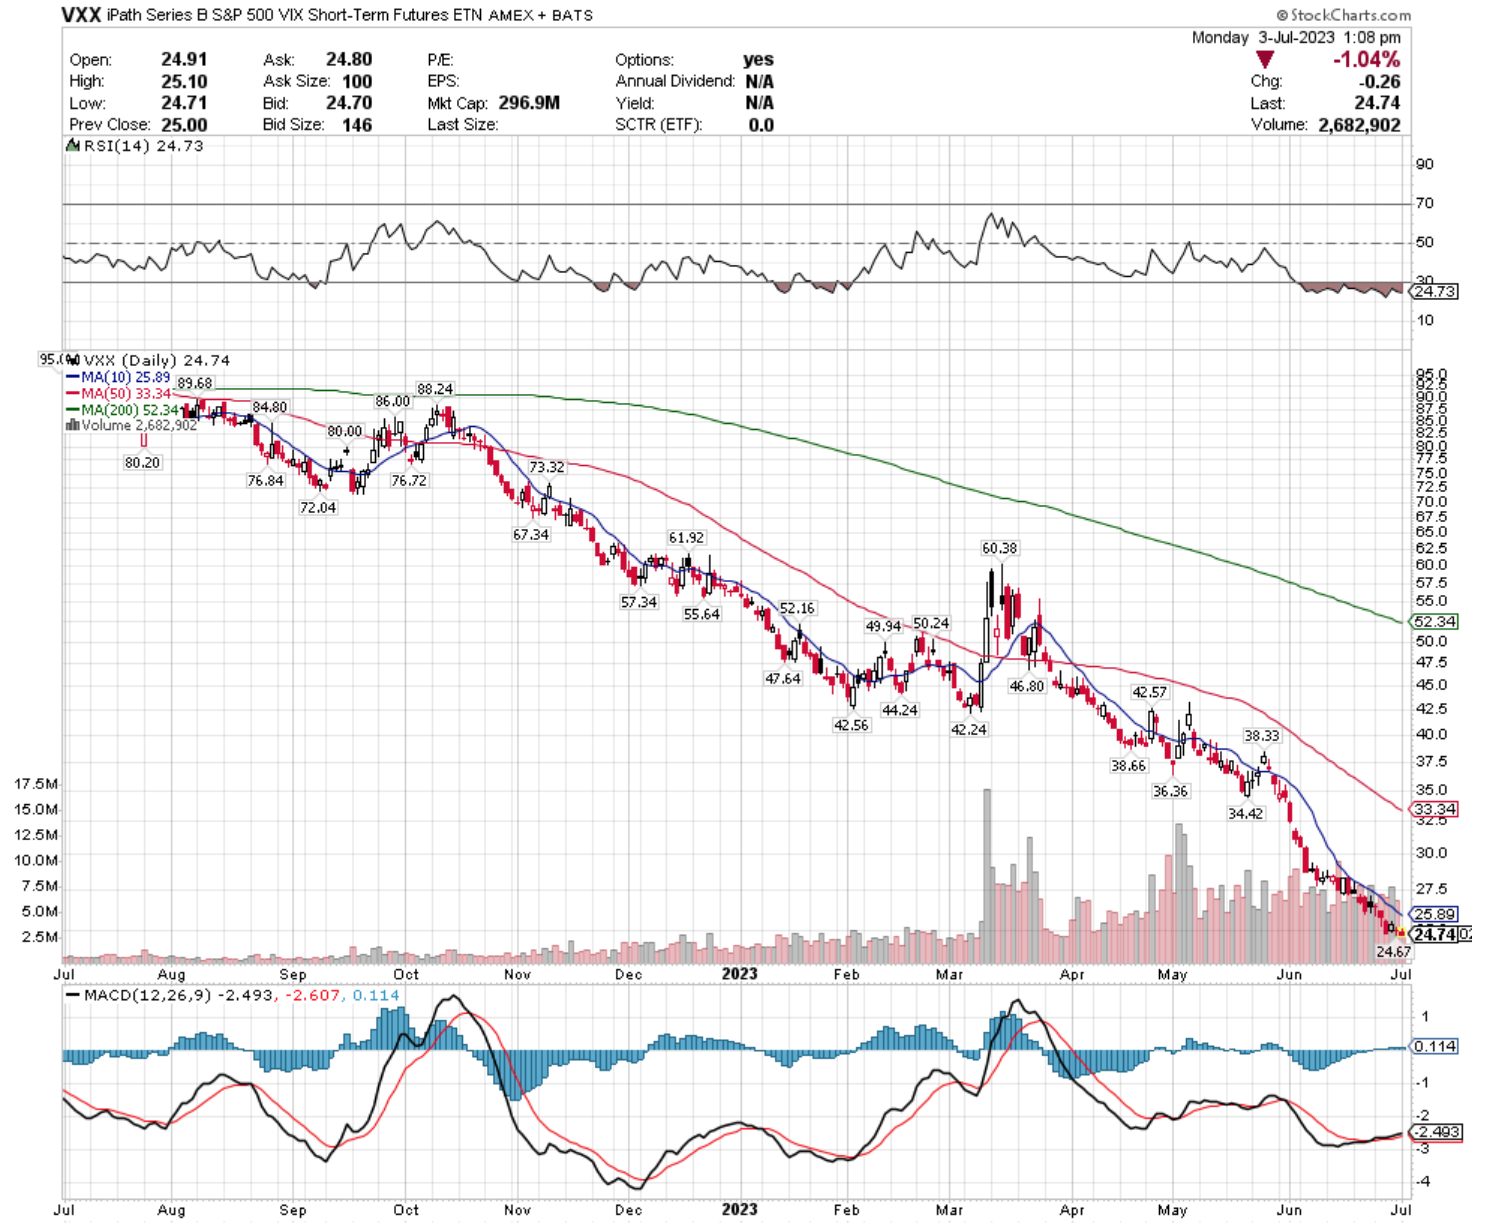
Task: Click the volume bars icon in legend
Action: click(72, 425)
